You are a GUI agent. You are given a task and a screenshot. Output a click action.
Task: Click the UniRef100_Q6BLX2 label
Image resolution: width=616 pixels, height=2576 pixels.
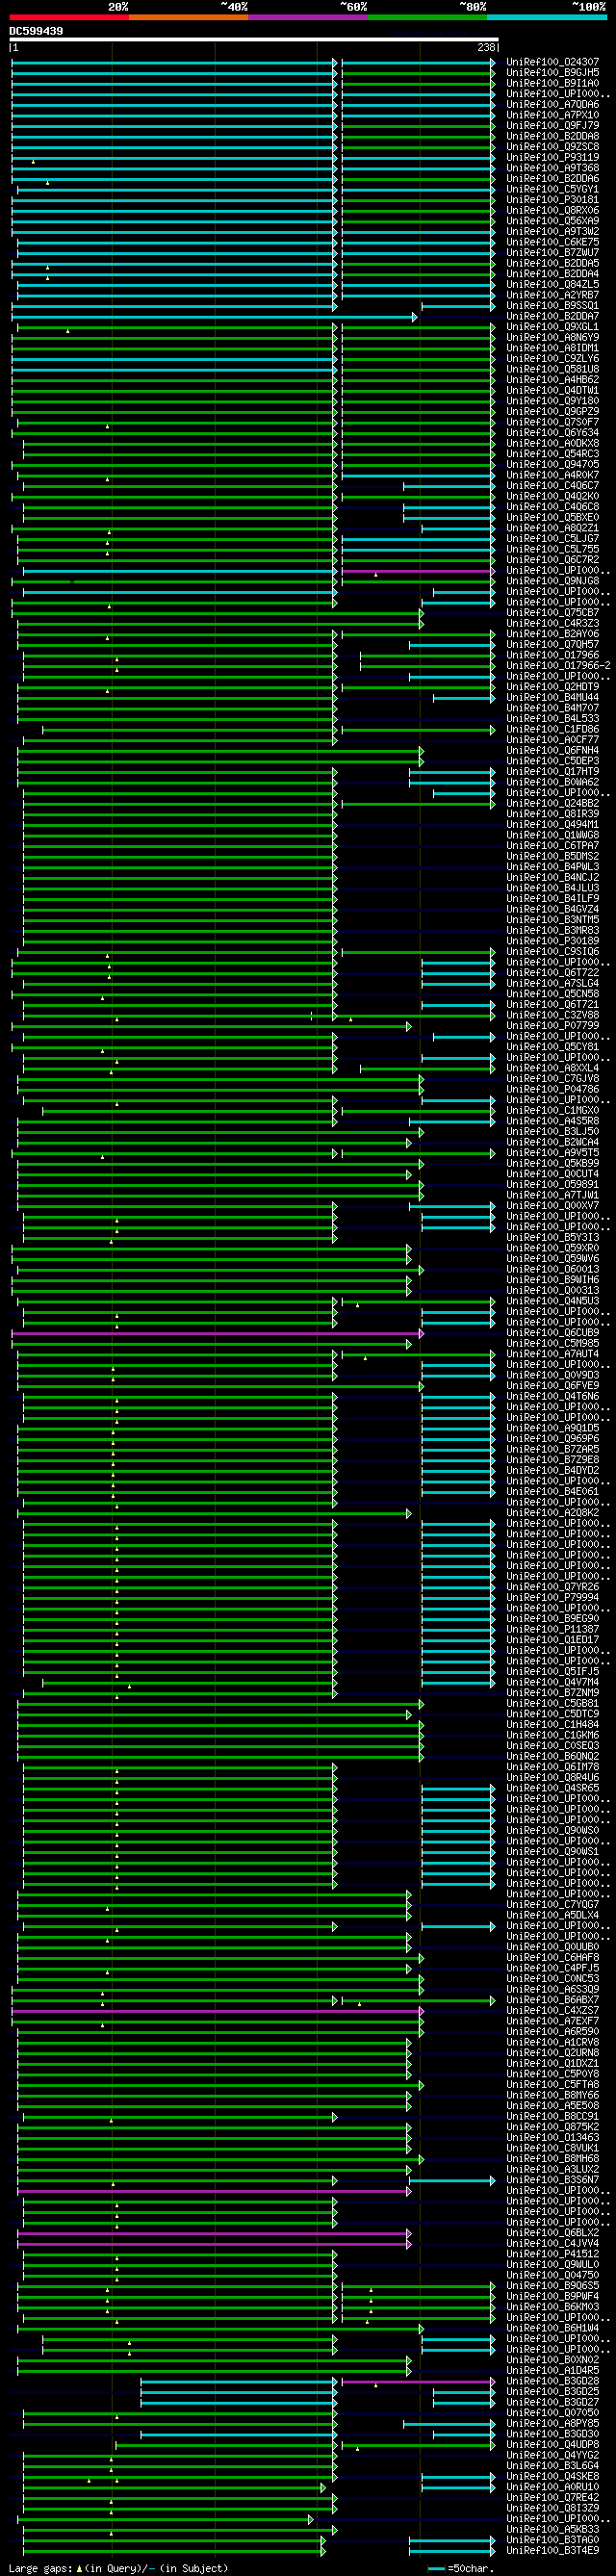click(x=553, y=2234)
